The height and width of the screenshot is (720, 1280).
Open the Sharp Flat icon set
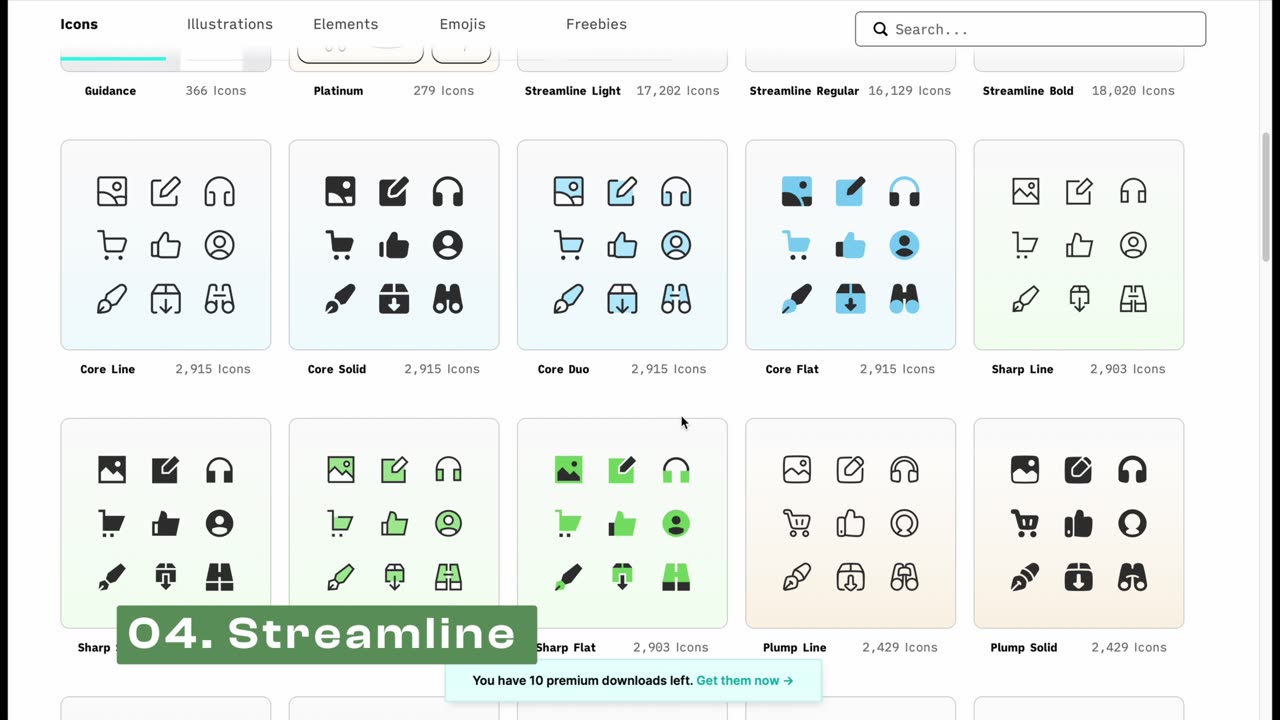622,523
